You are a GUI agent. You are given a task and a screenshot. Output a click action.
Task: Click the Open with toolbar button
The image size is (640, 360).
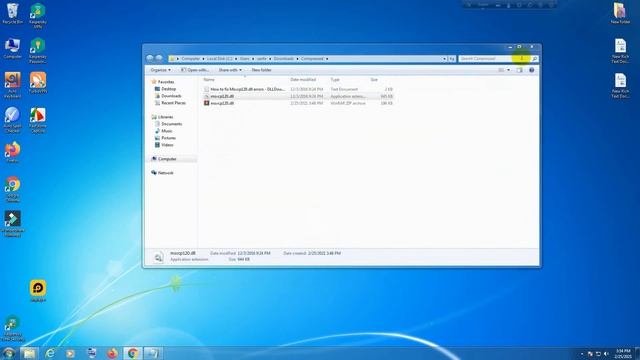pos(195,70)
